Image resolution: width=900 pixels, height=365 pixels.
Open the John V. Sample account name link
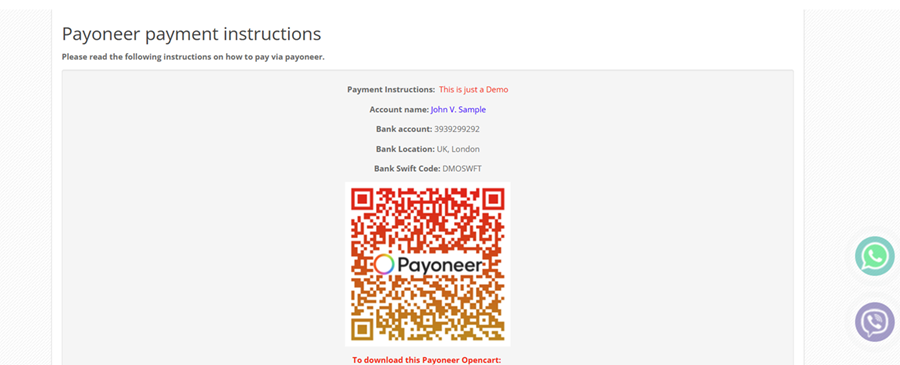point(458,110)
